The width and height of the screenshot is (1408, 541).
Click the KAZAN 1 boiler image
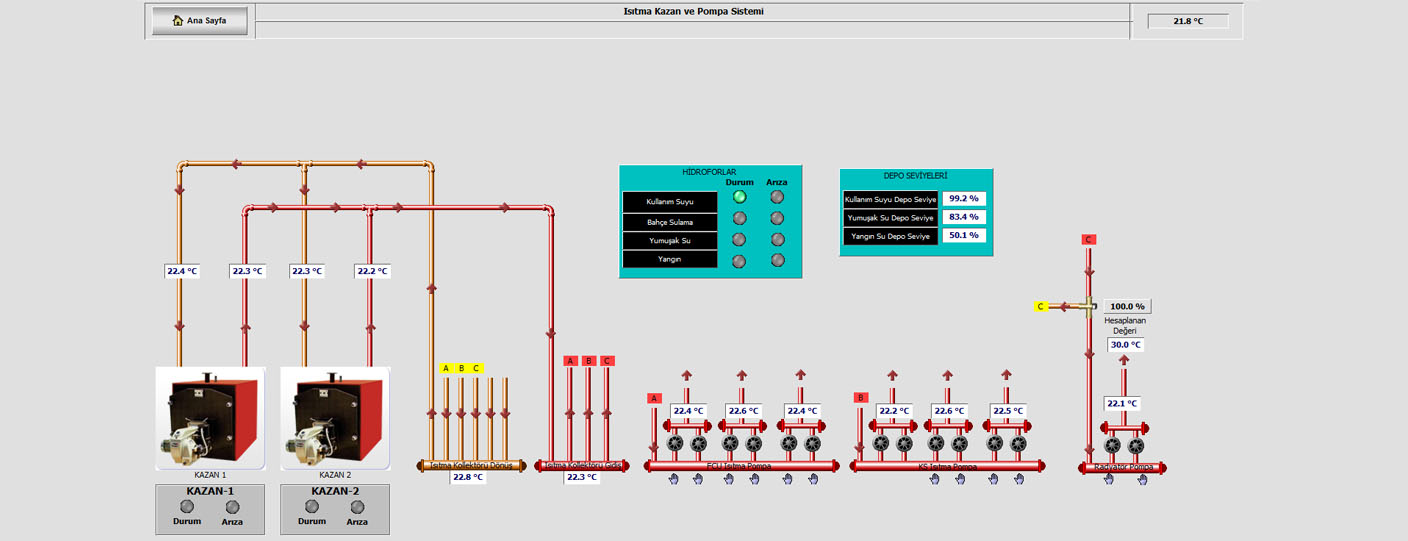coord(210,418)
